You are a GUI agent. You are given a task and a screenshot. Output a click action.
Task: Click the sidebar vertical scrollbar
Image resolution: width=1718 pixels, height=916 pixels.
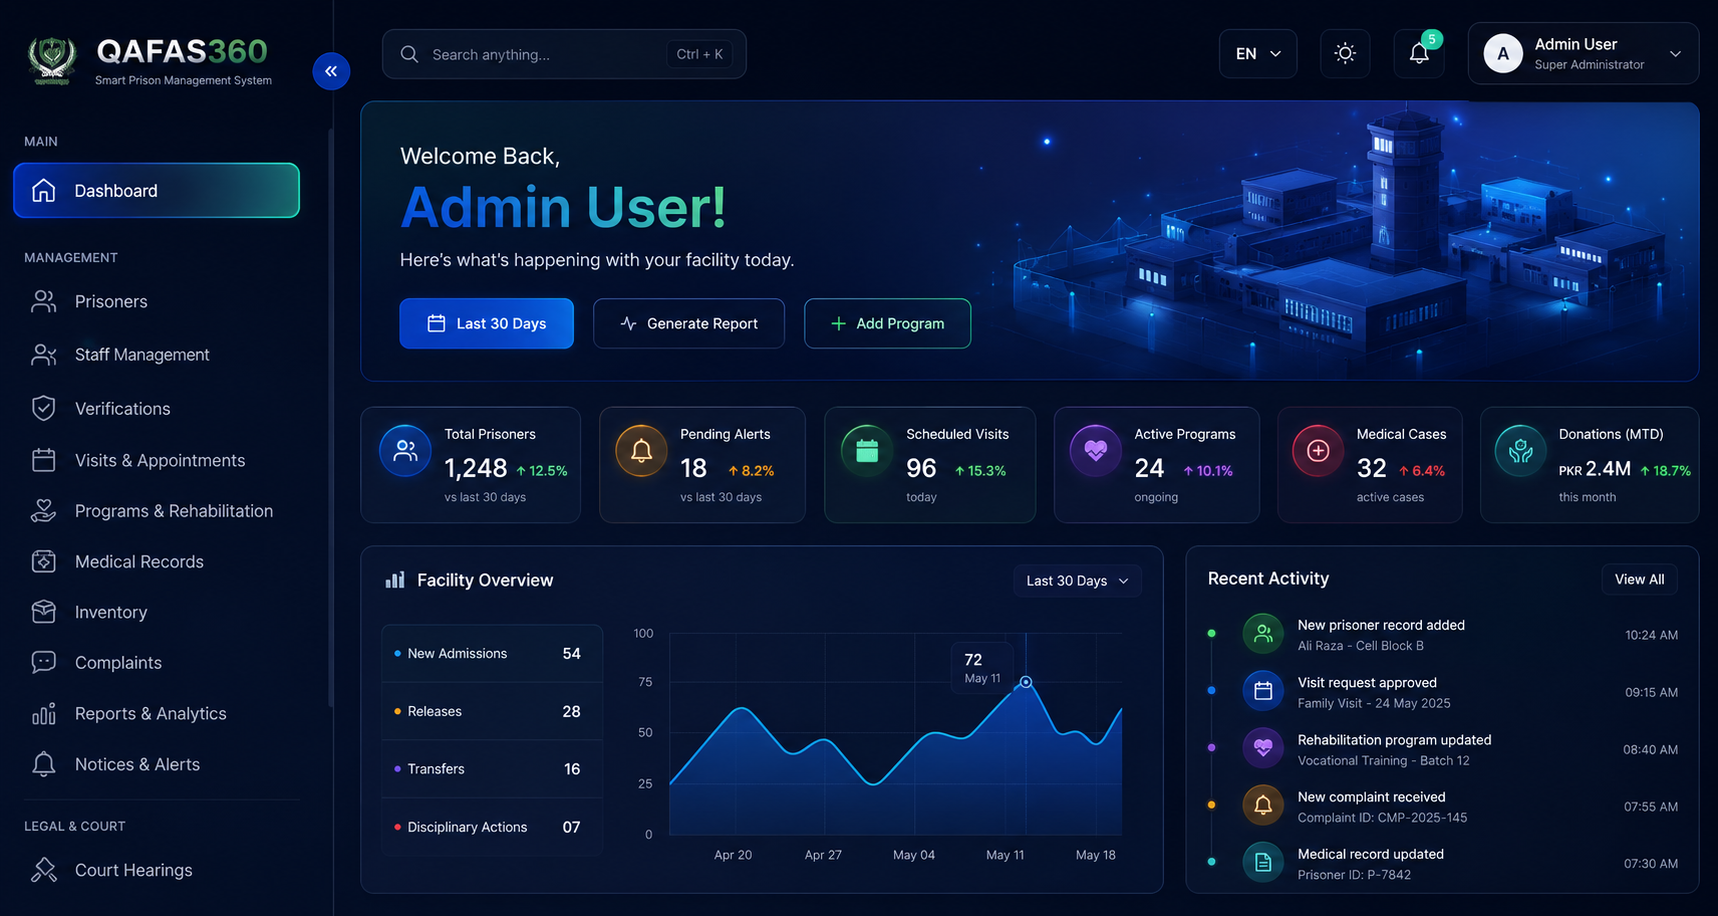330,418
